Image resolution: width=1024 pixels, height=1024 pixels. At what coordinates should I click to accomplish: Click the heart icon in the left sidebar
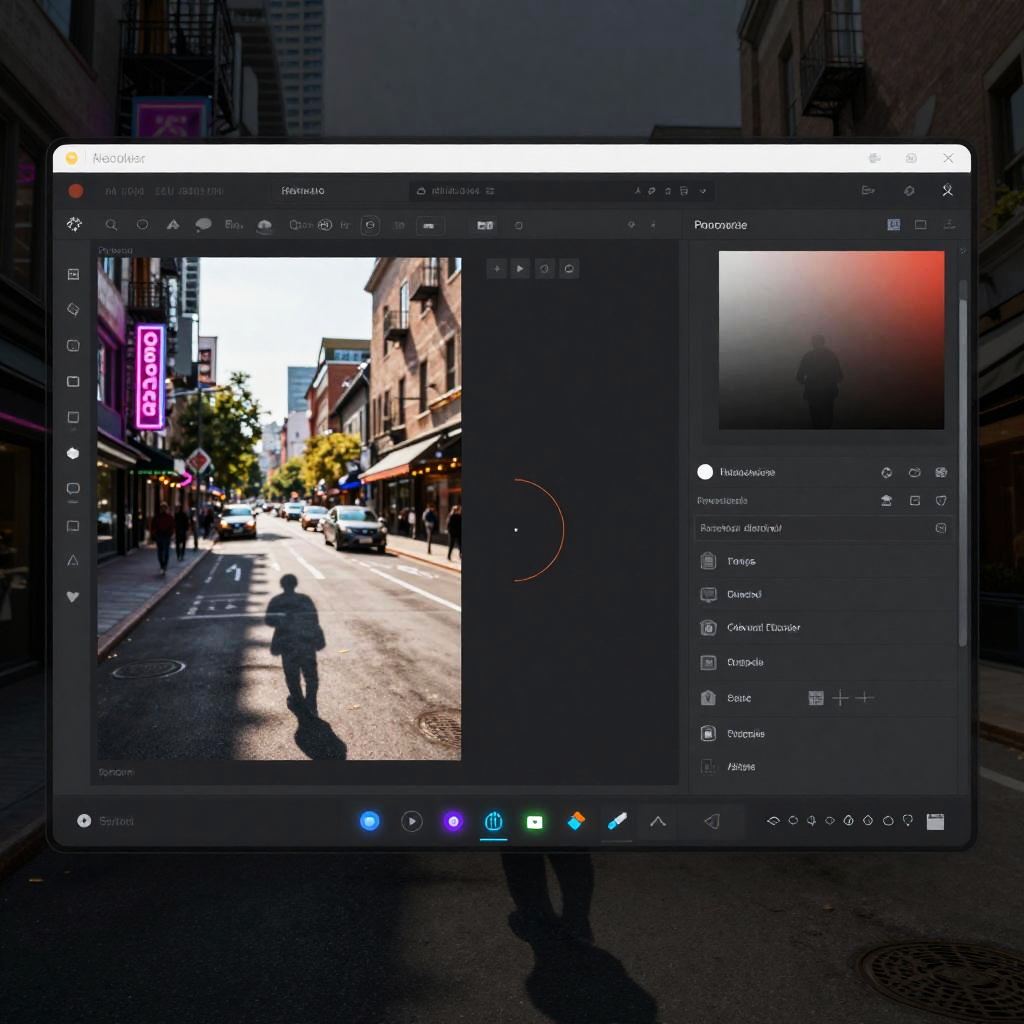click(73, 597)
